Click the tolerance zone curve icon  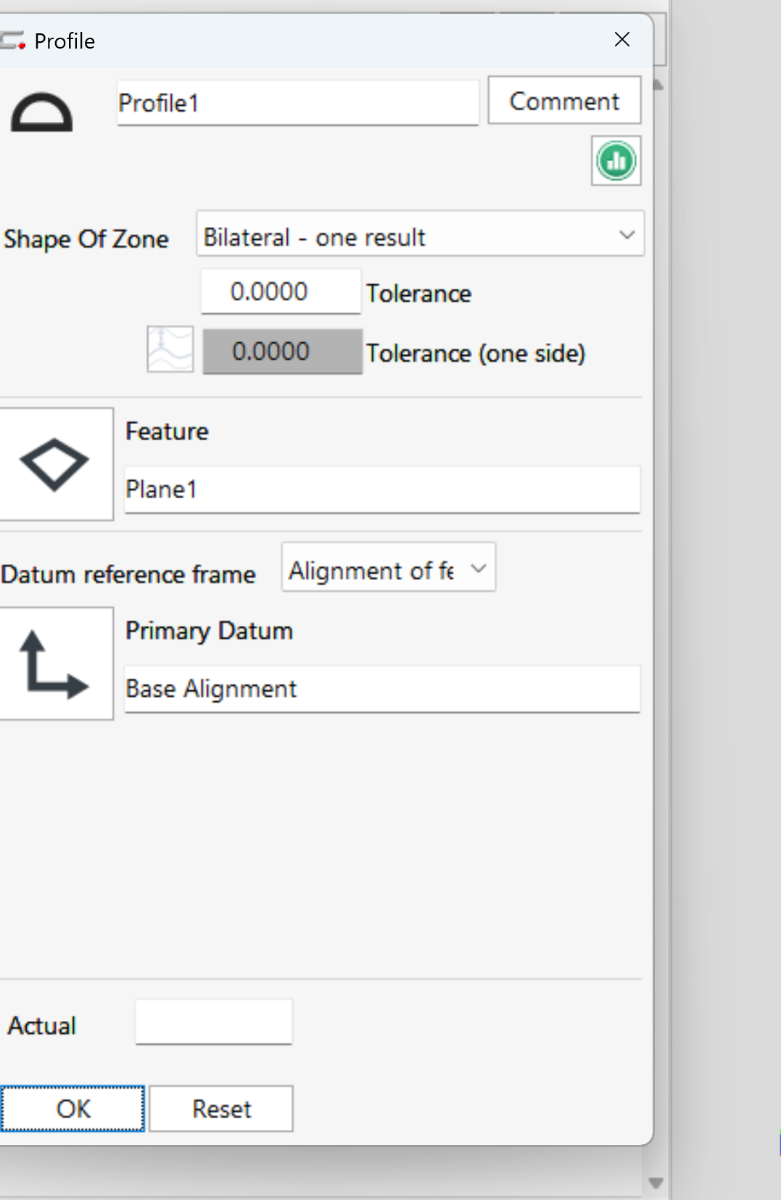170,350
